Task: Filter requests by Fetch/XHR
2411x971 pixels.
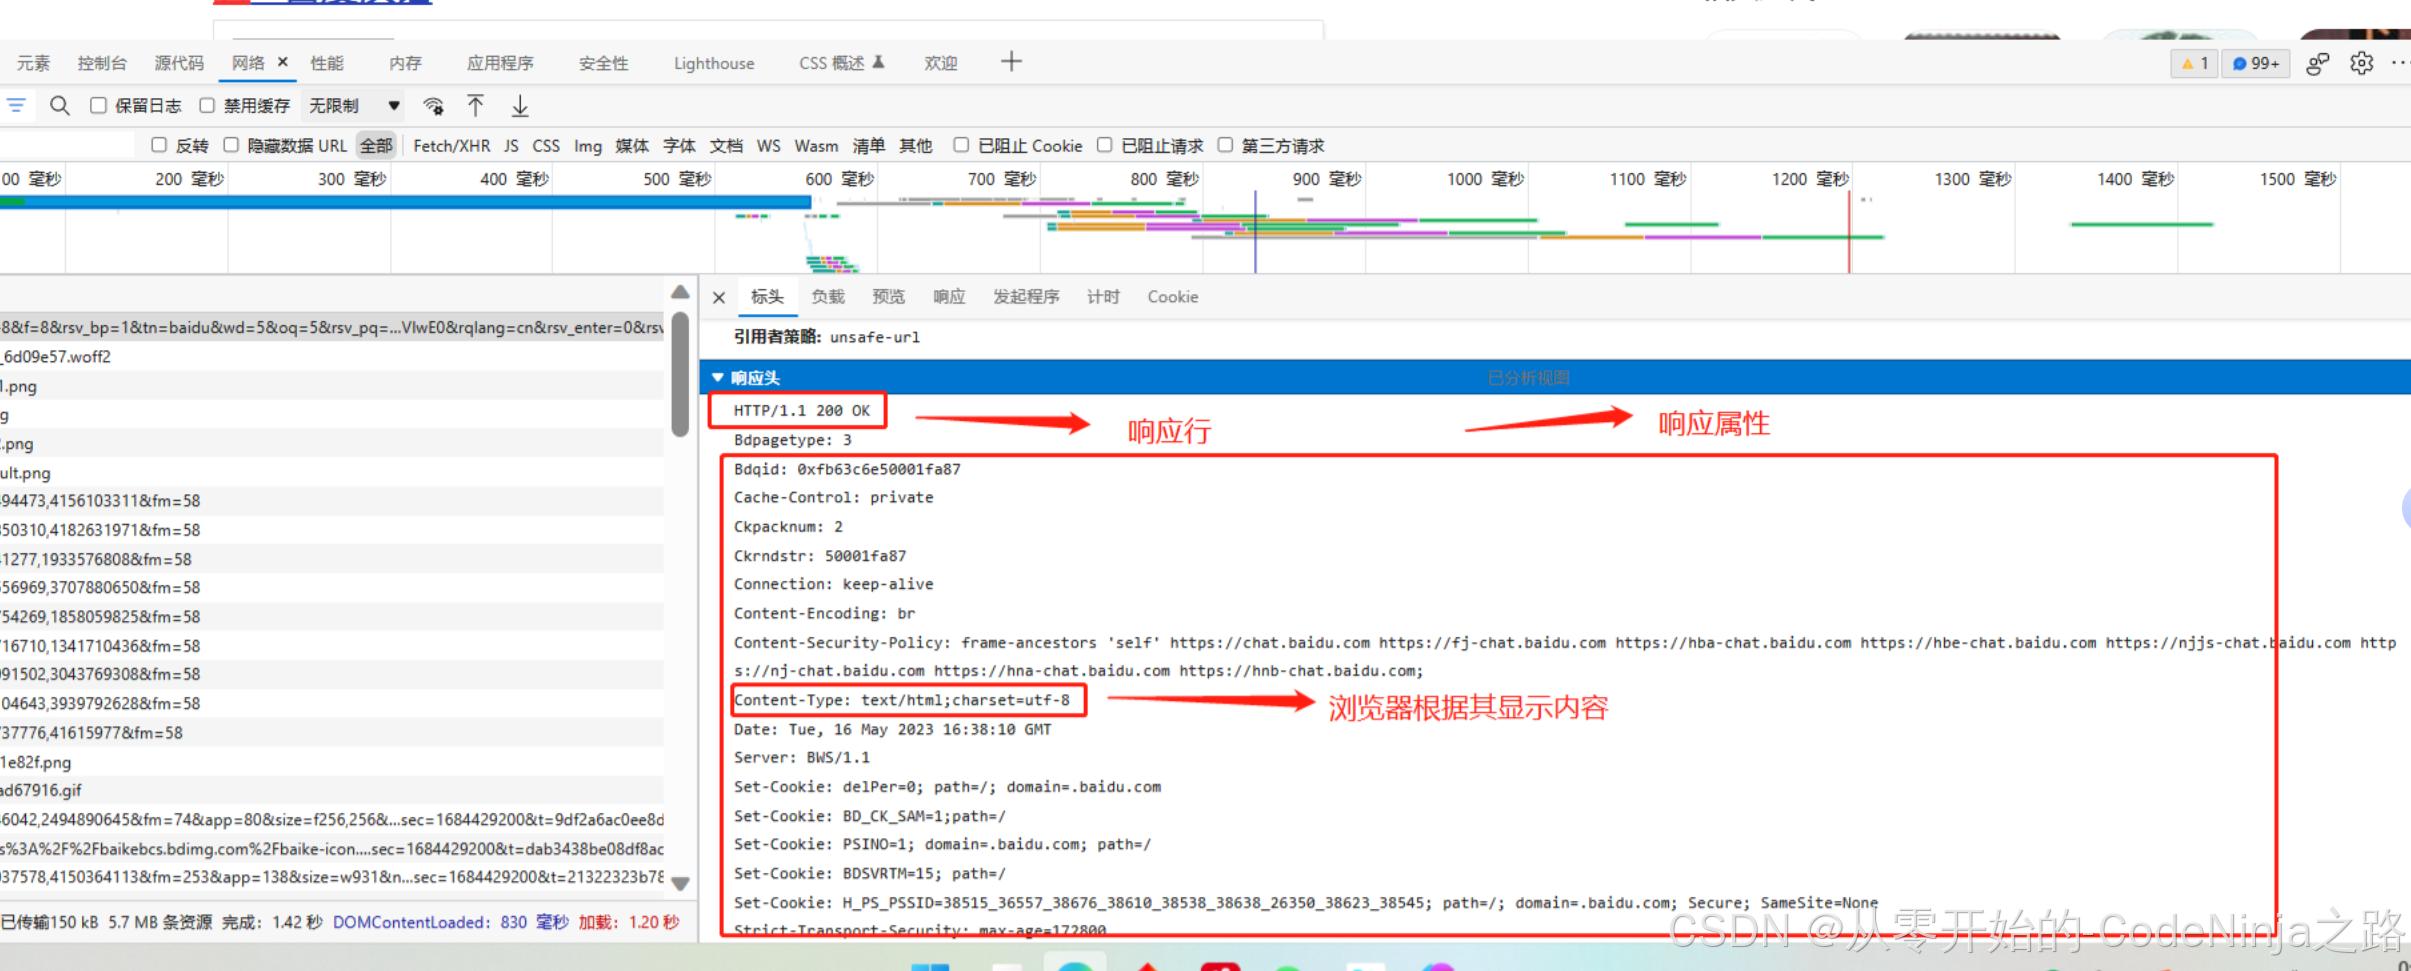Action: [x=452, y=146]
